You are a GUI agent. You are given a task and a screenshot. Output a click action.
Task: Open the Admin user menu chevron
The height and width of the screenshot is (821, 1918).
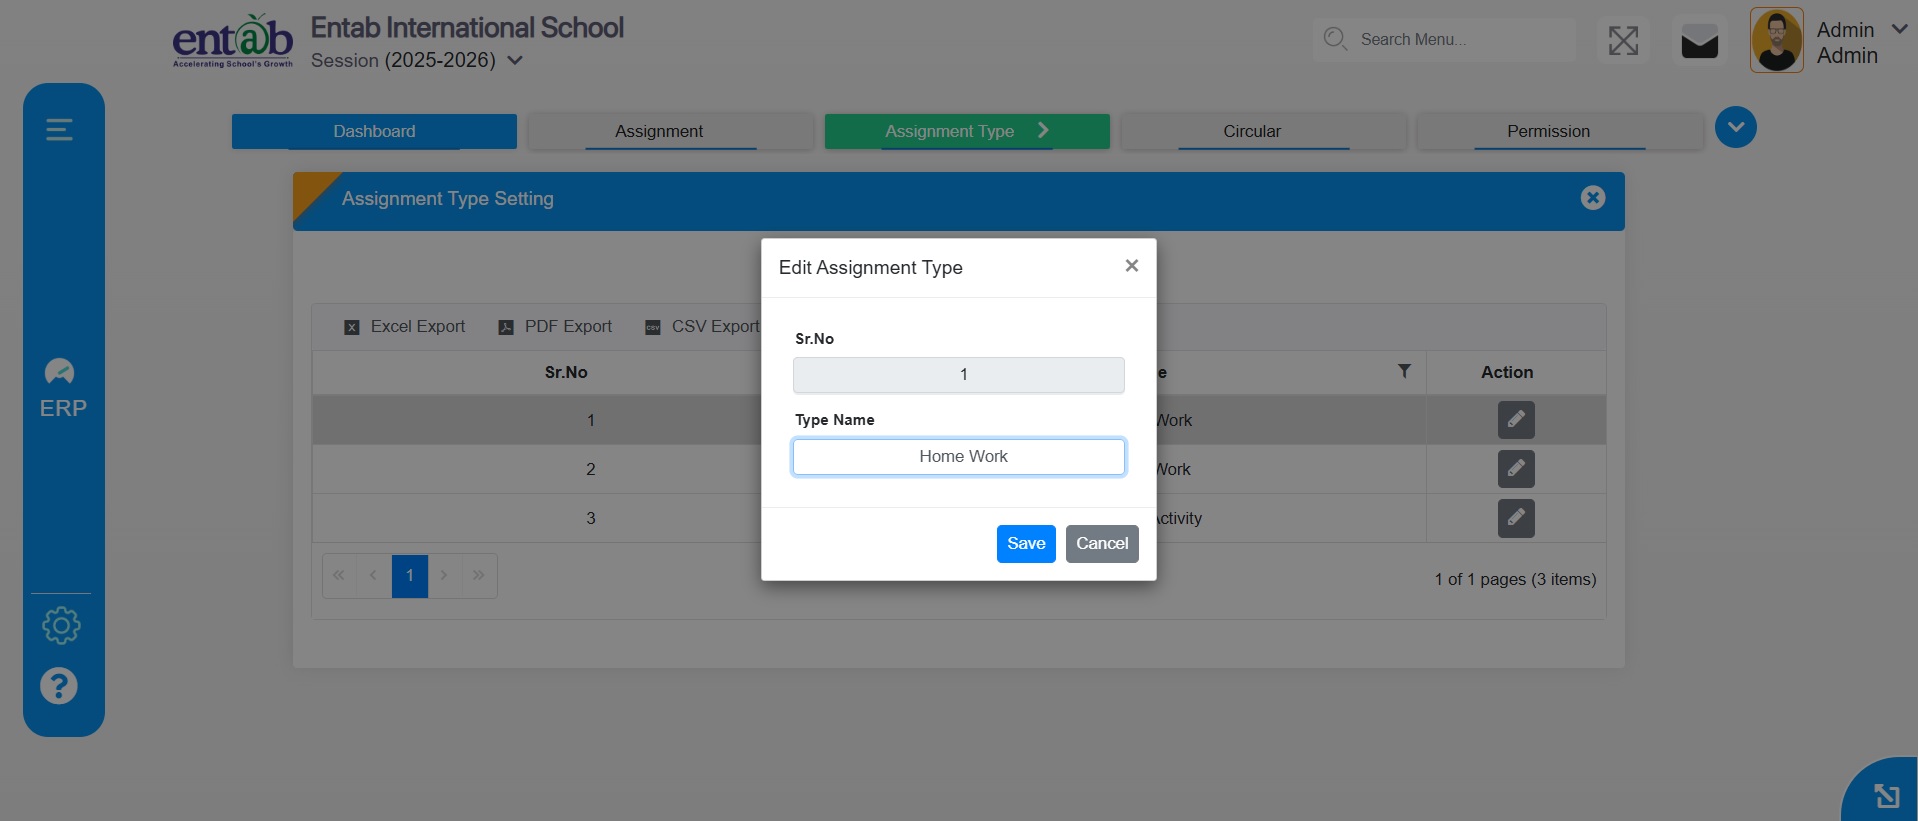1899,30
